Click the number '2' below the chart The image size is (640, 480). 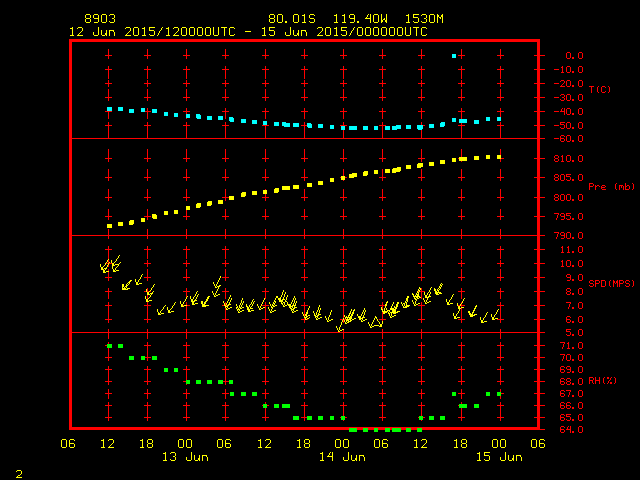19,474
